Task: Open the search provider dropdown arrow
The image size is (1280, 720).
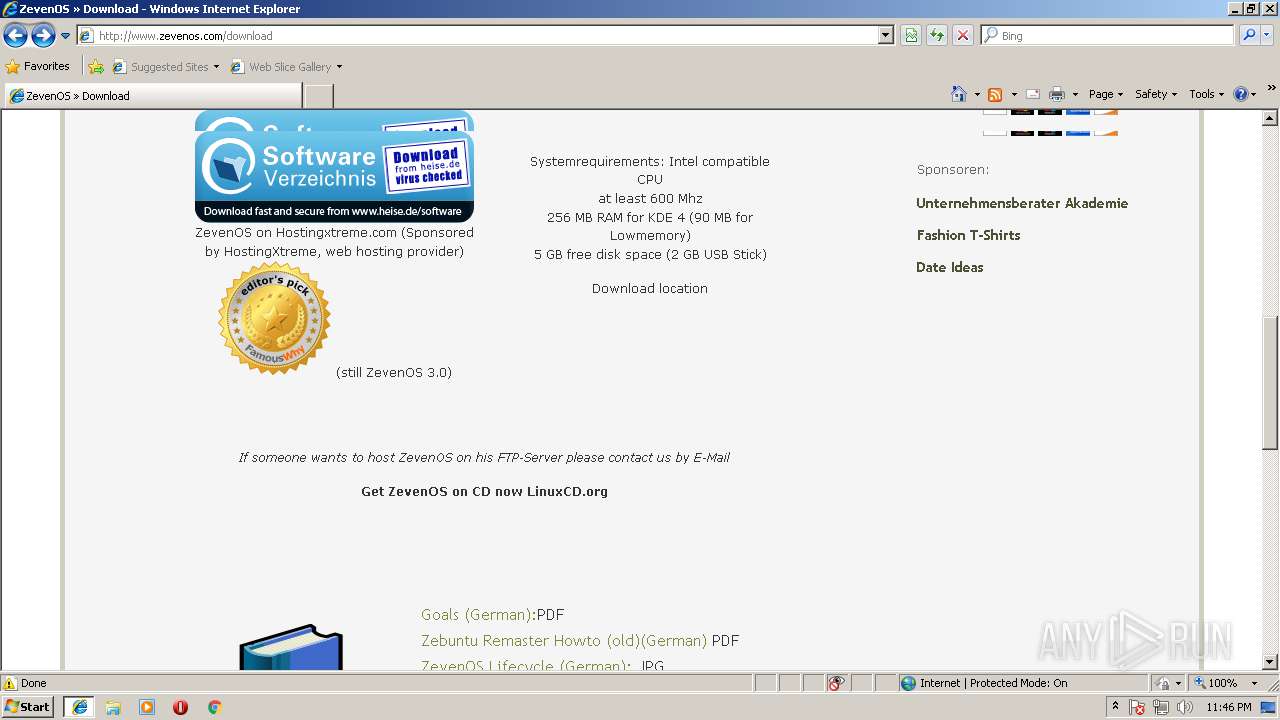Action: [x=1267, y=36]
